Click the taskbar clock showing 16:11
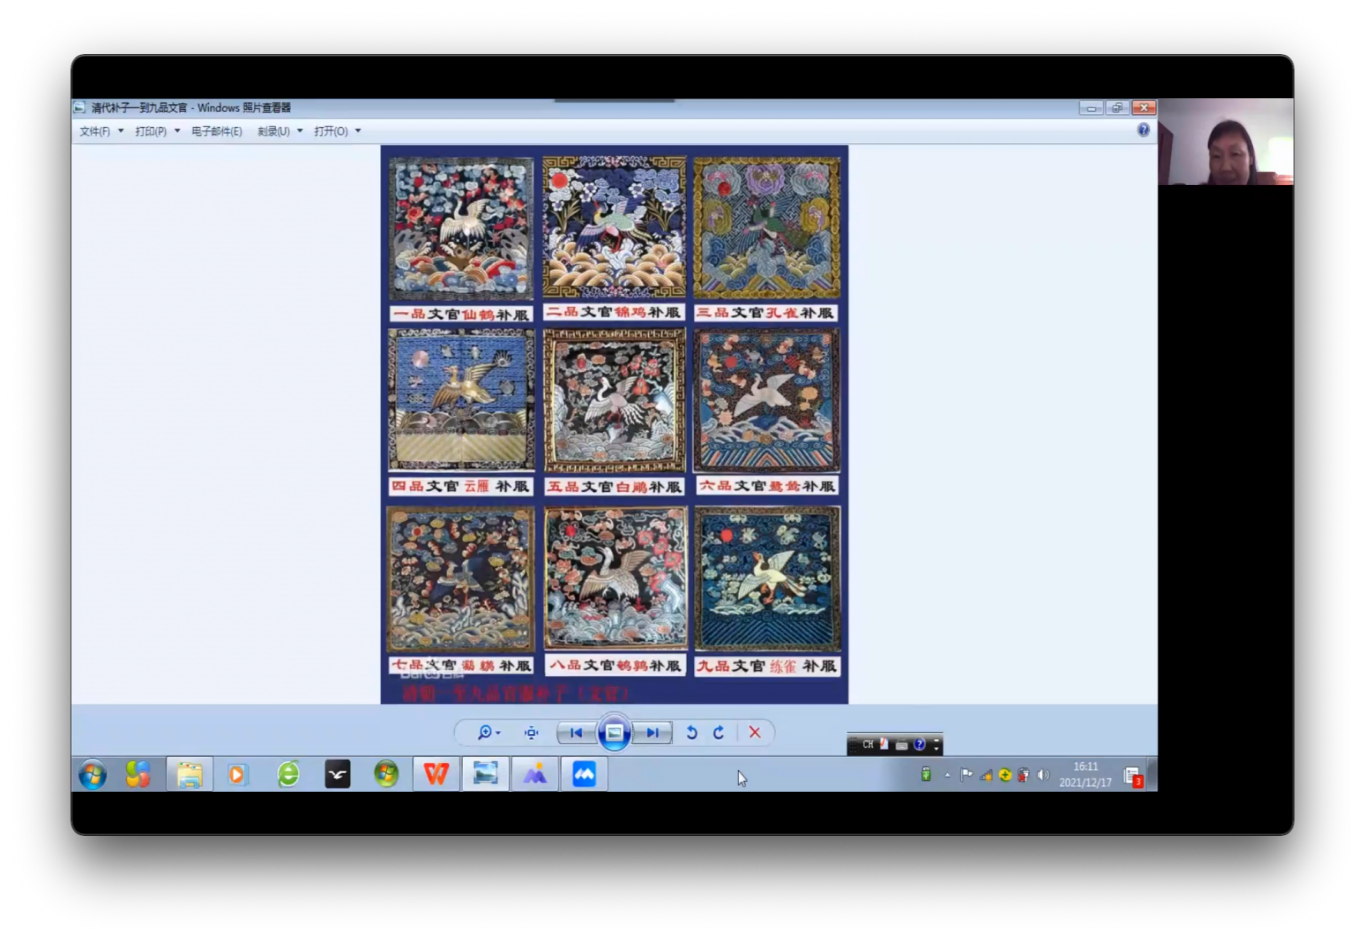This screenshot has height=942, width=1365. point(1085,774)
